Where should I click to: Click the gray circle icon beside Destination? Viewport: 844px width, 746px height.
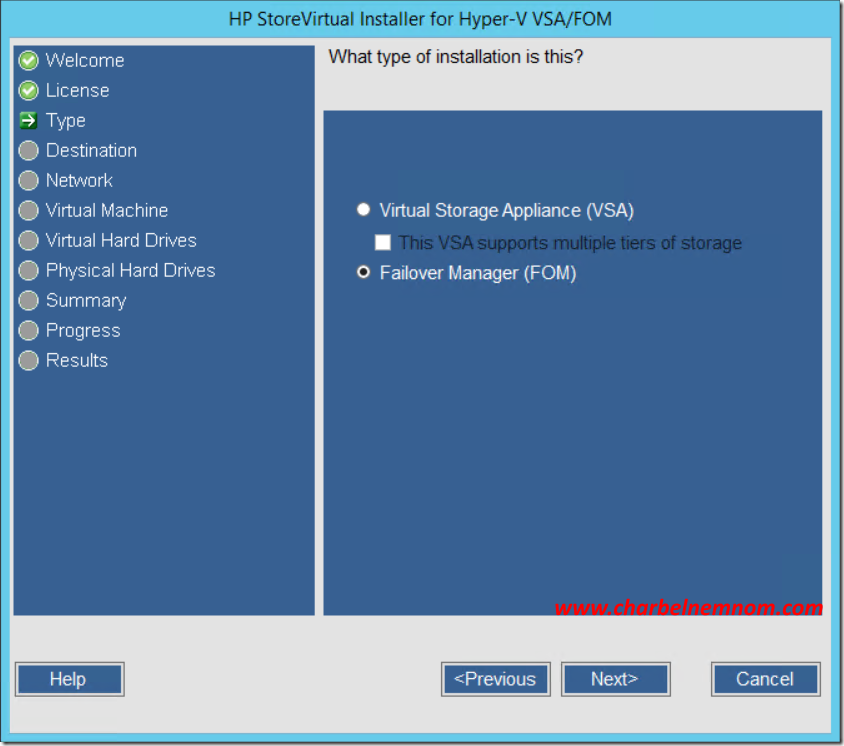[29, 151]
